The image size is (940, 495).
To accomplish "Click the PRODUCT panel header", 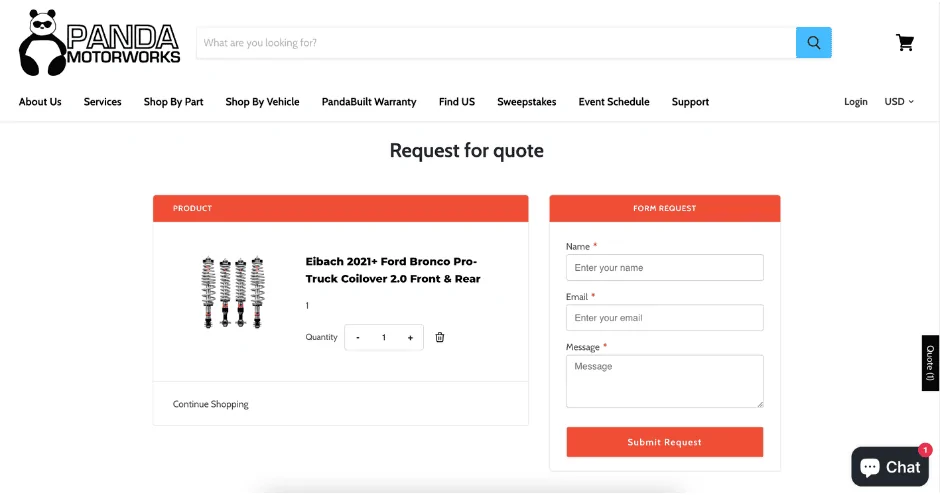I will 341,209.
